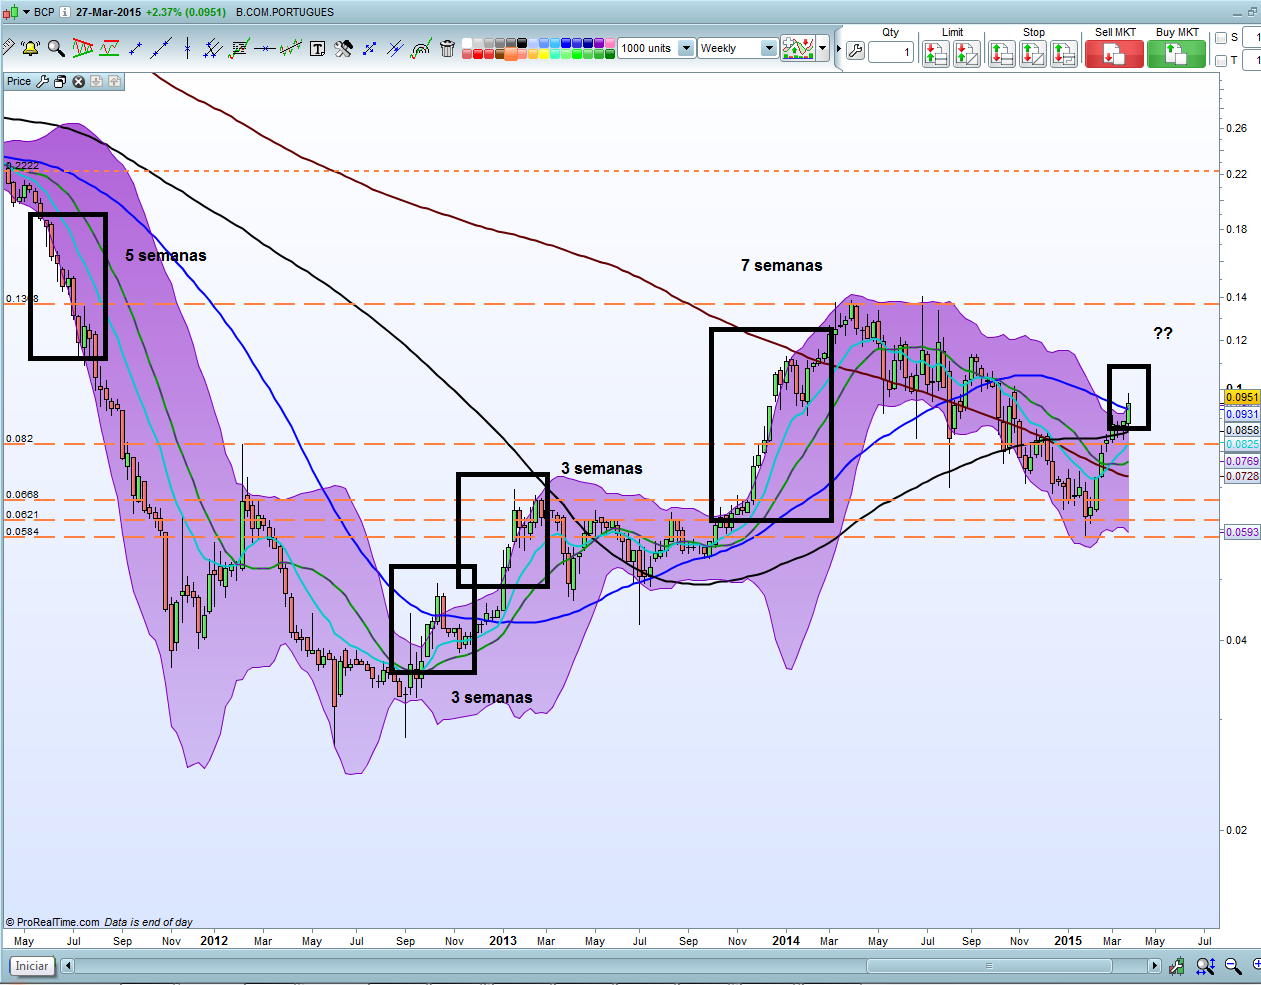This screenshot has height=985, width=1261.
Task: Click the '7 semanas' chart annotation
Action: pyautogui.click(x=782, y=265)
